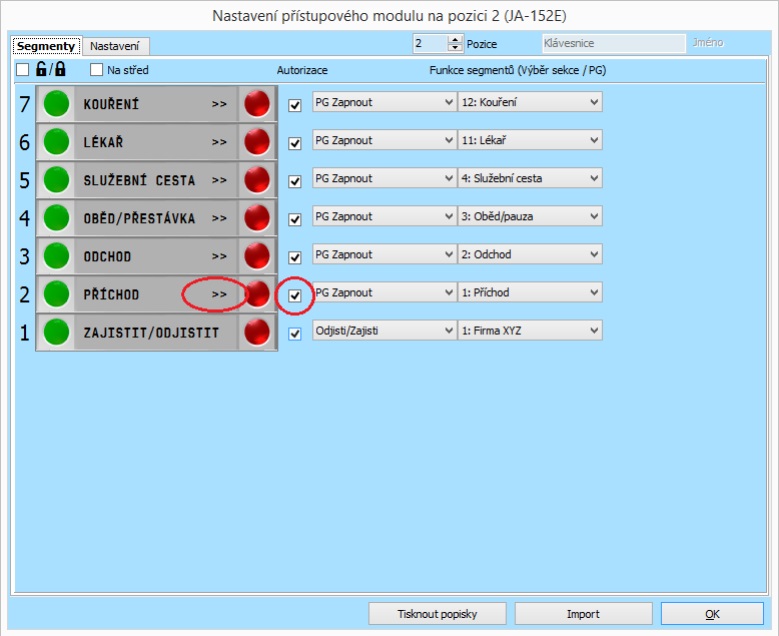779x636 pixels.
Task: Switch to the Nastavení tab
Action: (x=116, y=46)
